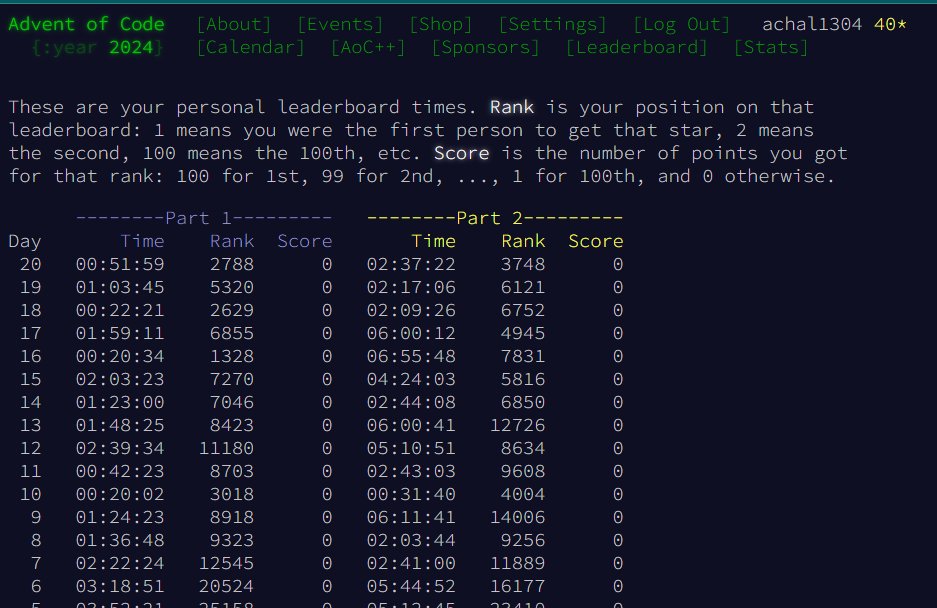Viewport: 937px width, 608px height.
Task: Open Settings in the top navigation
Action: [553, 24]
